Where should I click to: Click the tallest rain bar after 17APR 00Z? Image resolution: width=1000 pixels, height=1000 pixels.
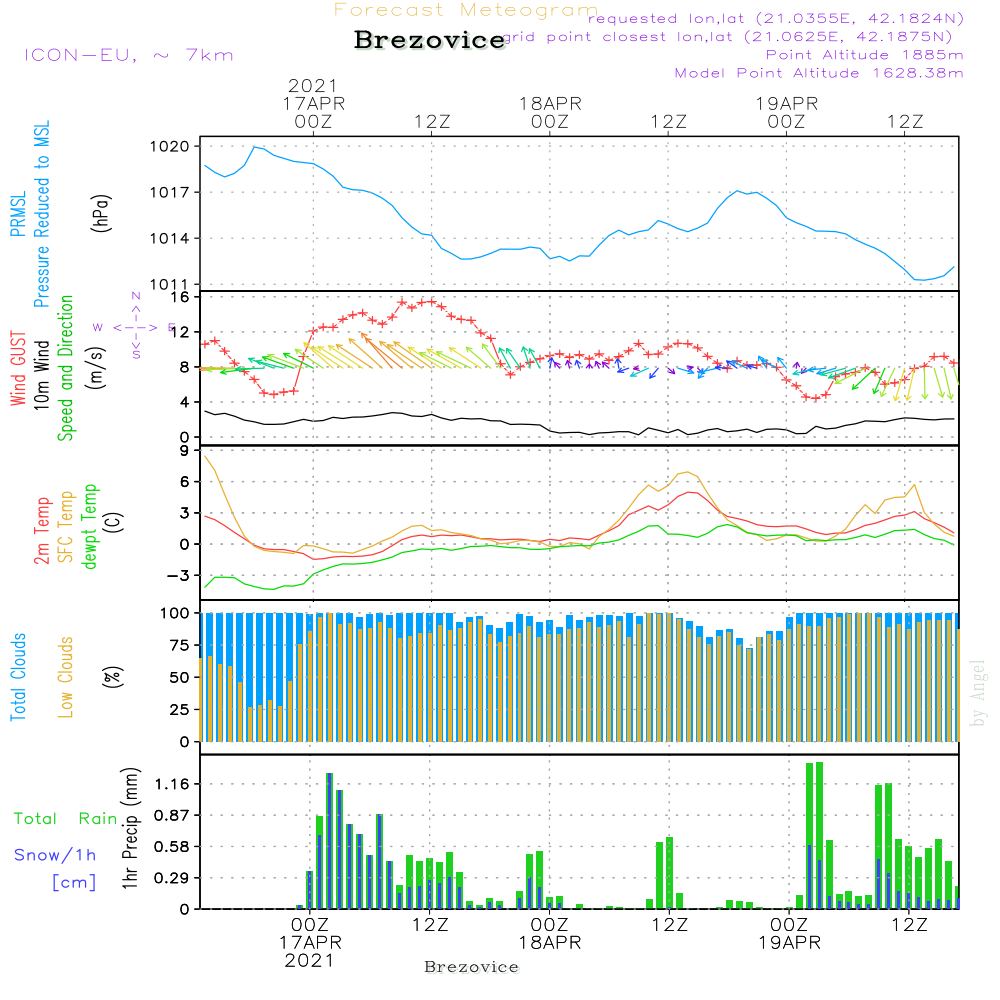(330, 841)
